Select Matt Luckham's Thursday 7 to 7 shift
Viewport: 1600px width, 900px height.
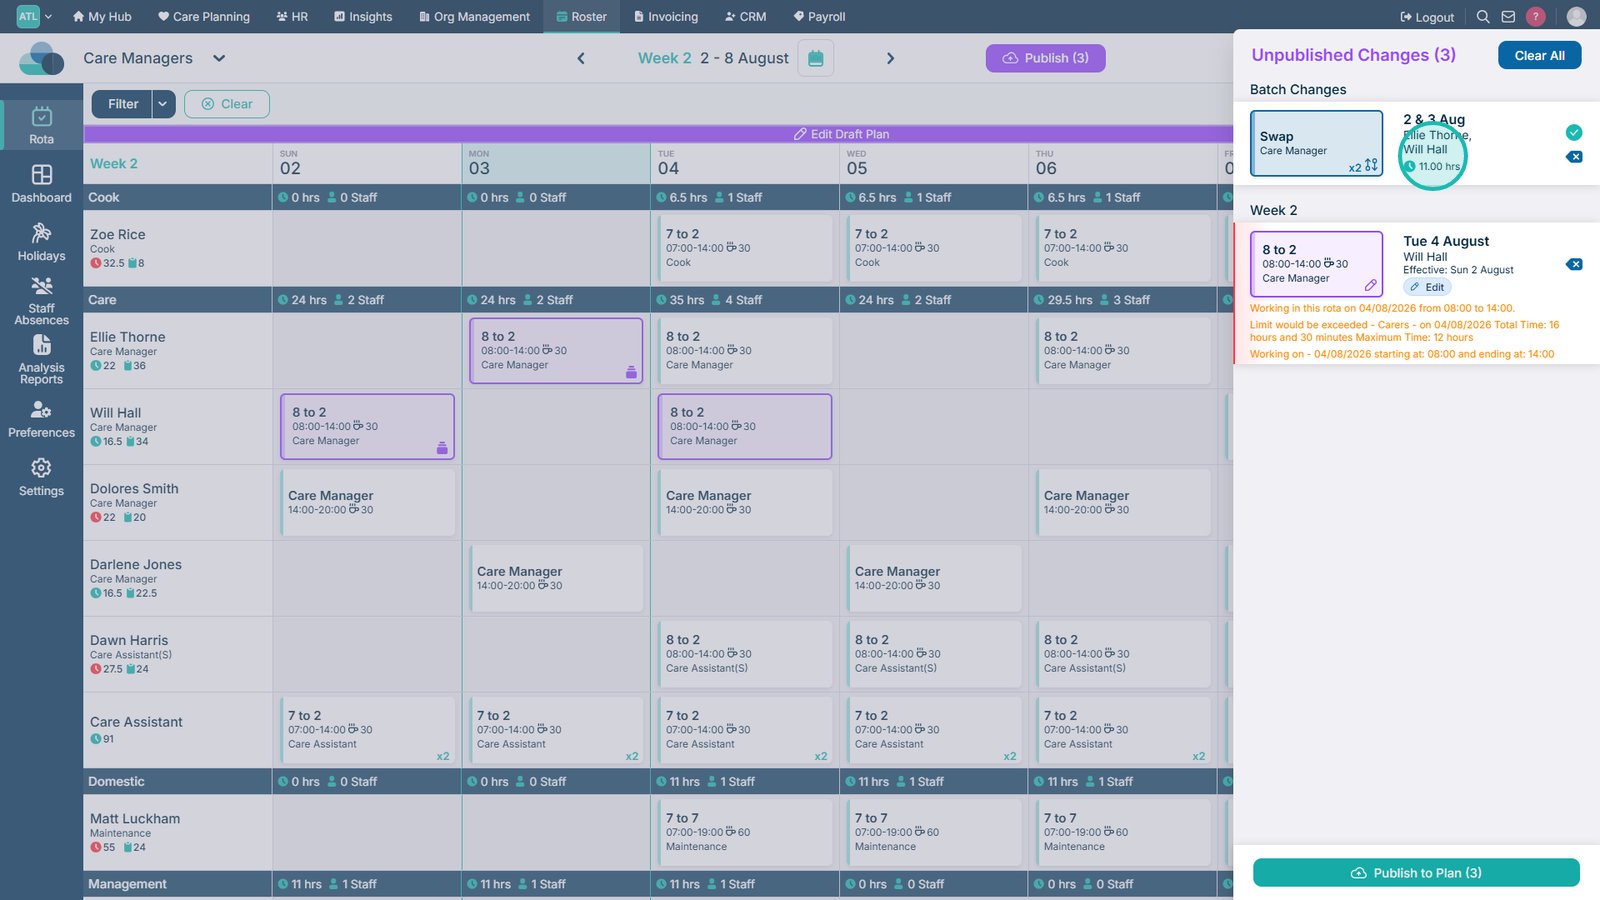coord(1122,832)
